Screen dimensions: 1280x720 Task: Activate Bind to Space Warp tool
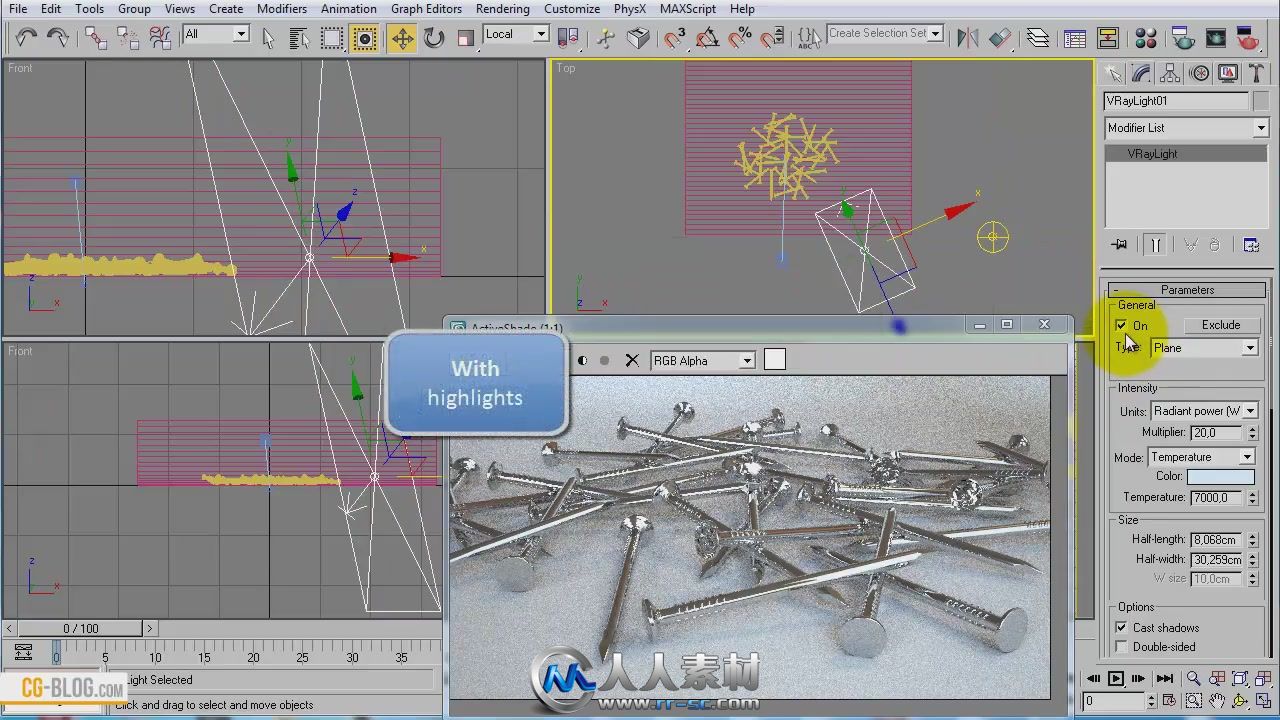click(160, 38)
